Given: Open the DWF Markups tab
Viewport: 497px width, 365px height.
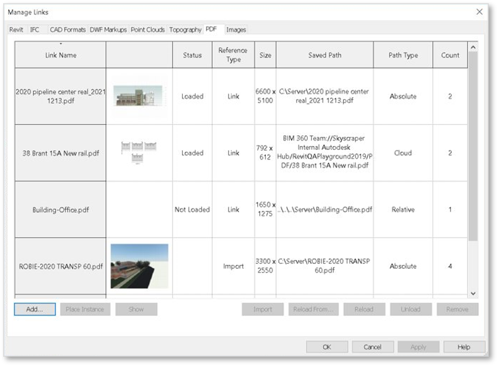Looking at the screenshot, I should pyautogui.click(x=108, y=30).
